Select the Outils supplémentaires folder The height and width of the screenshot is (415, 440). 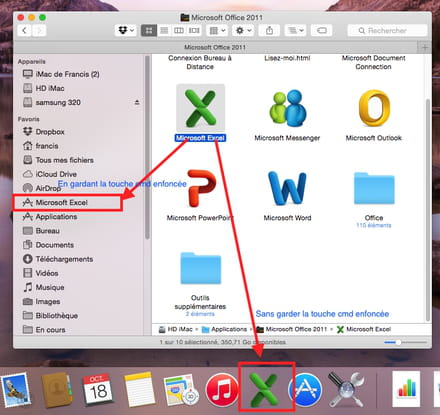click(x=200, y=268)
